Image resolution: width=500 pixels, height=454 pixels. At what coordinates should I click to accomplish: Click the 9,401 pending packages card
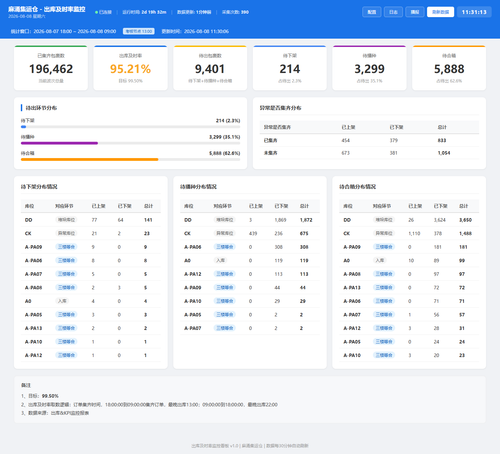click(x=210, y=68)
